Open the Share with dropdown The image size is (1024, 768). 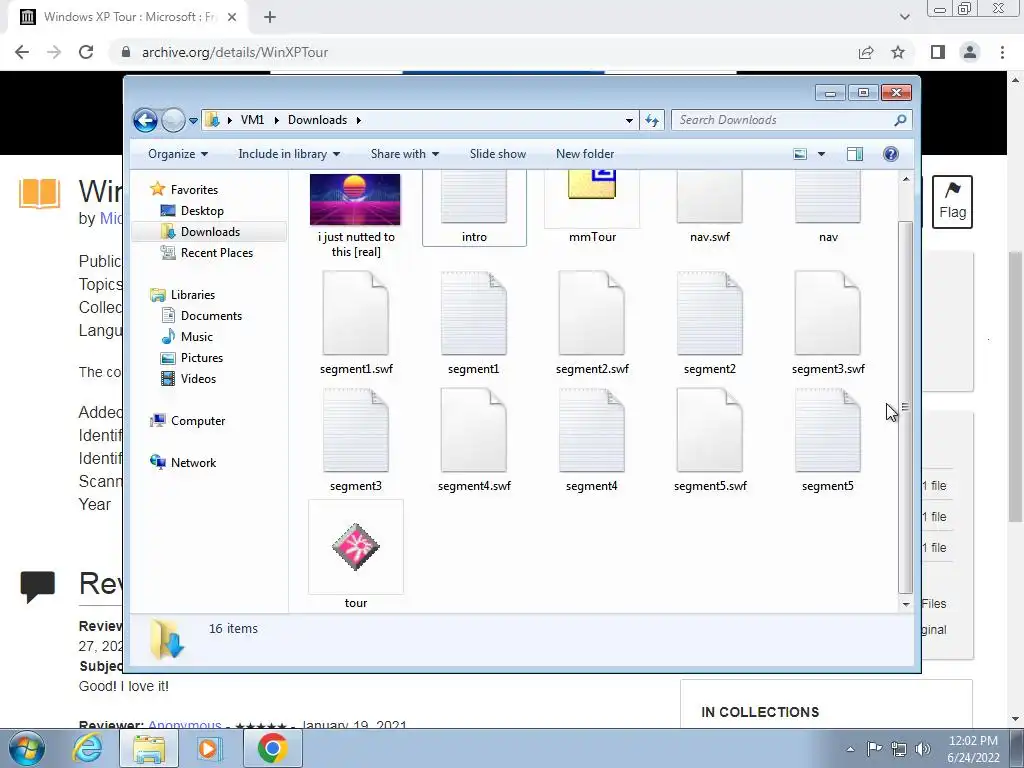(x=405, y=154)
